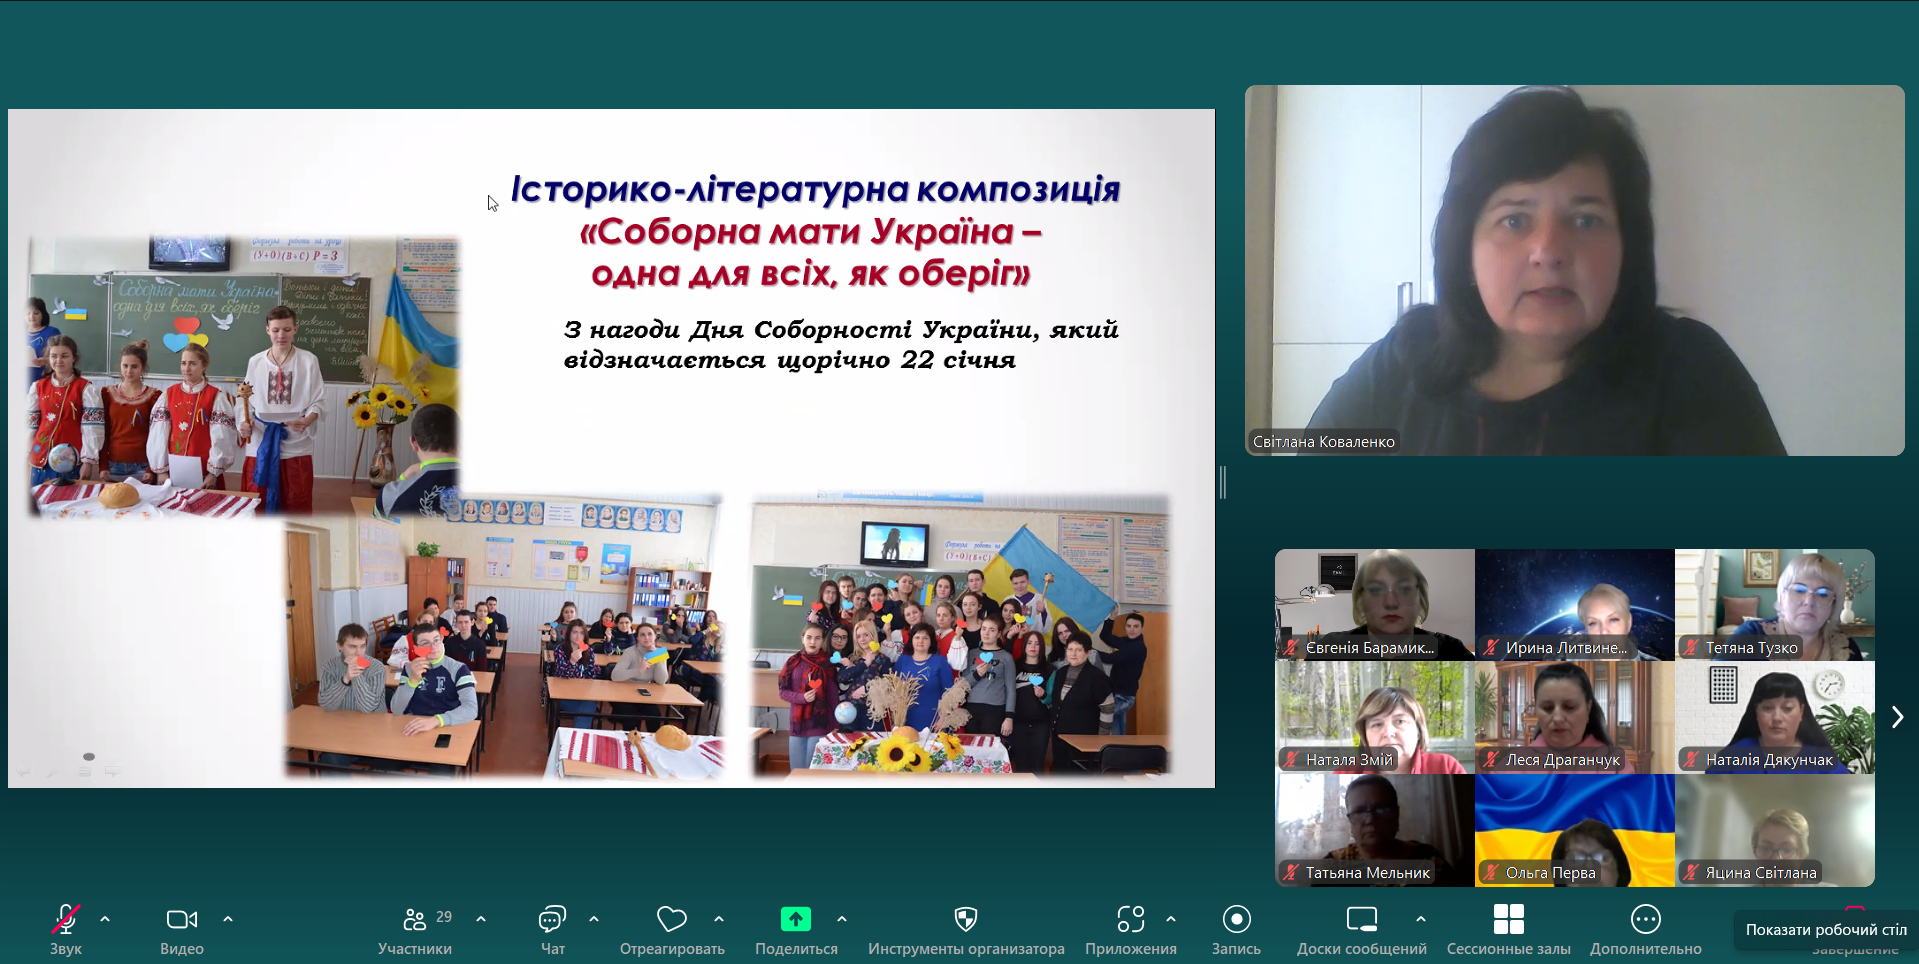Click the Звук label
The height and width of the screenshot is (964, 1919).
66,949
